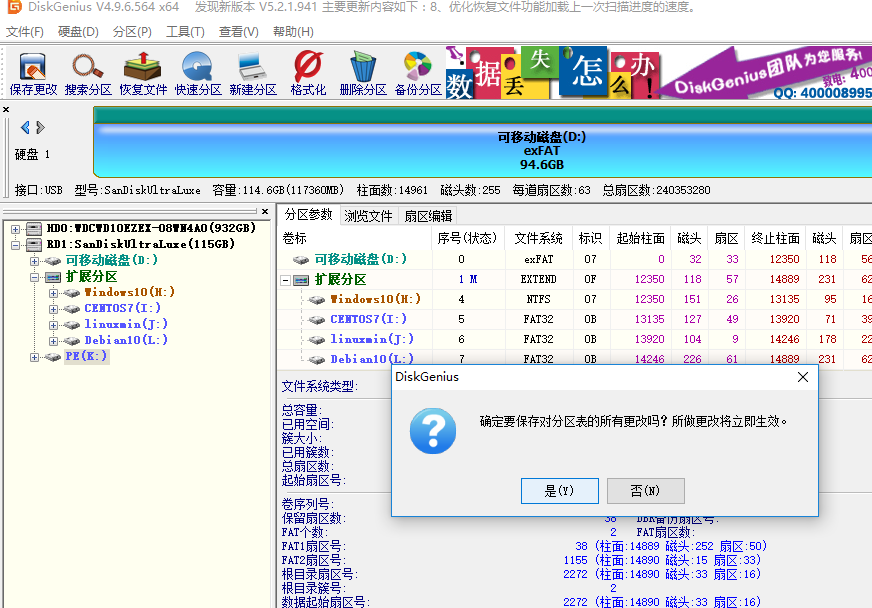Expand linuxmin(J:) tree node

pyautogui.click(x=53, y=325)
